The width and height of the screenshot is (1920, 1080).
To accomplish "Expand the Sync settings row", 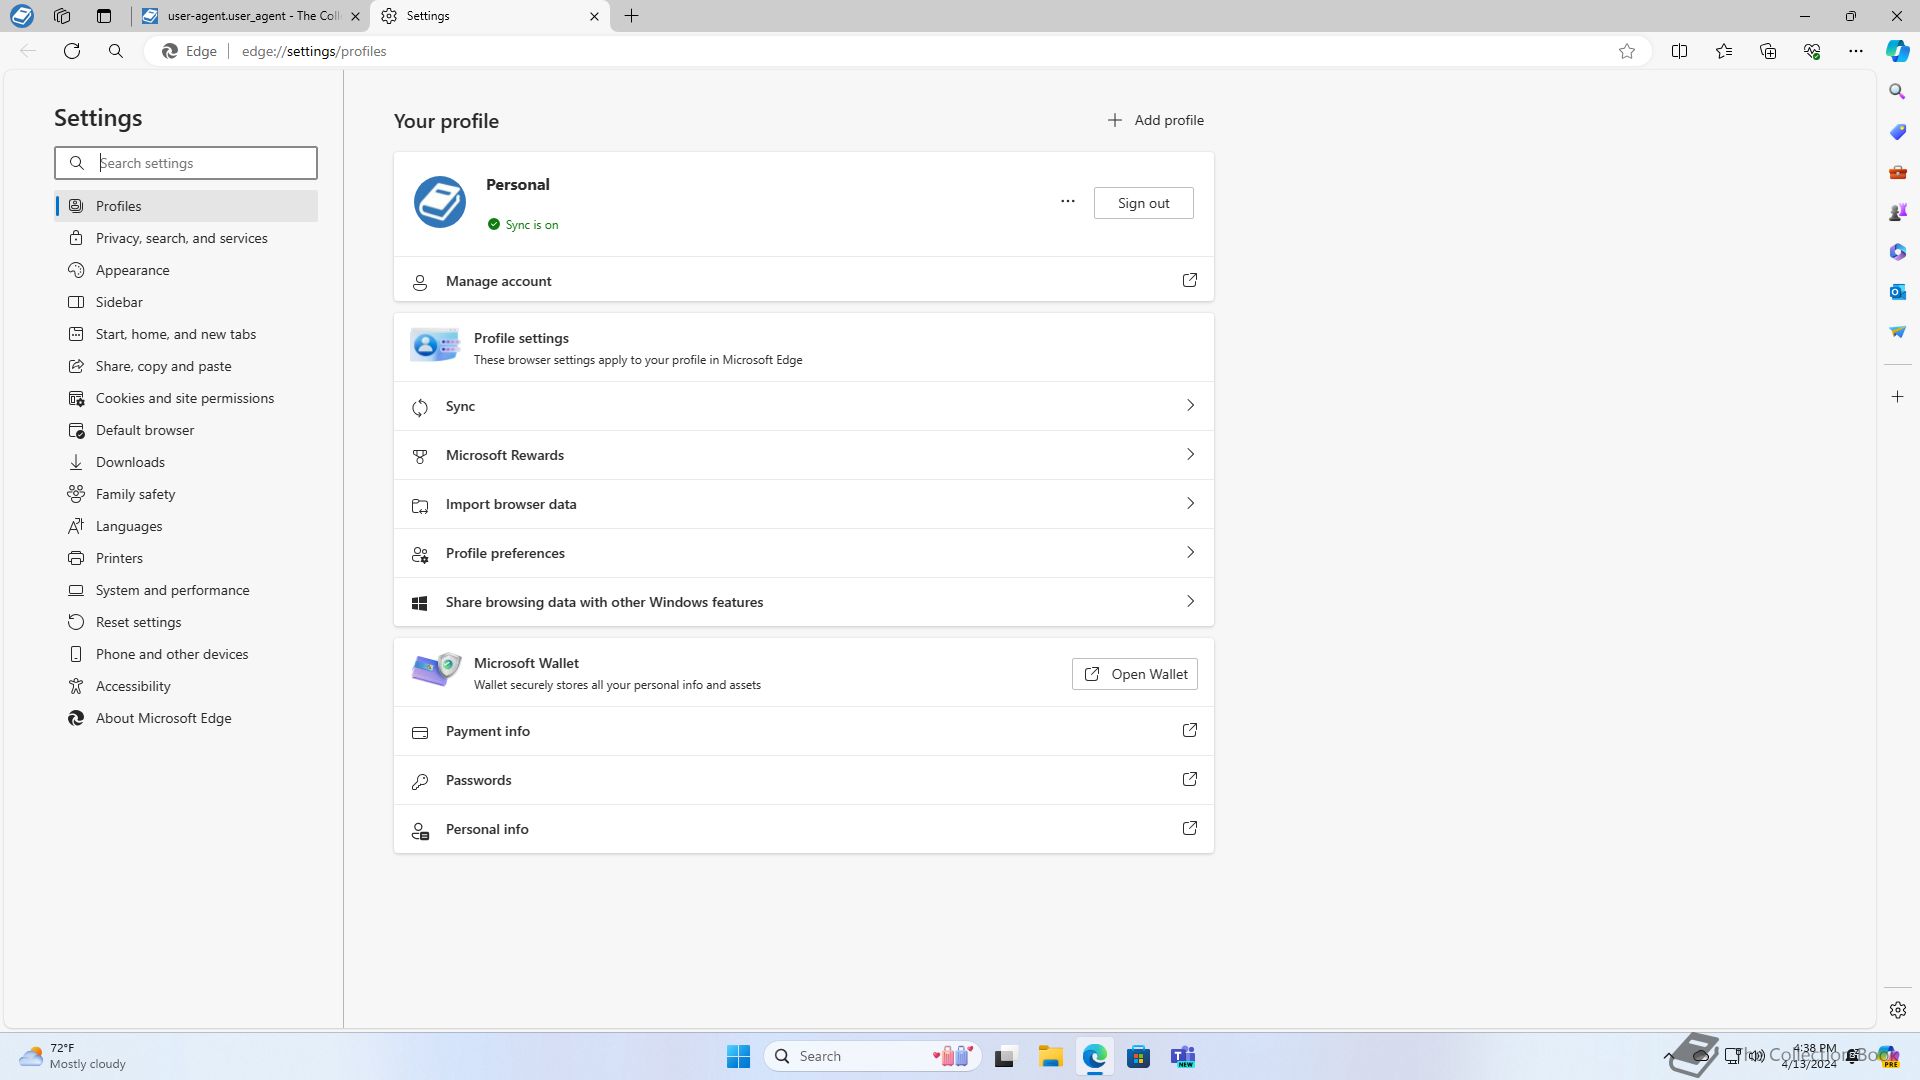I will click(804, 406).
